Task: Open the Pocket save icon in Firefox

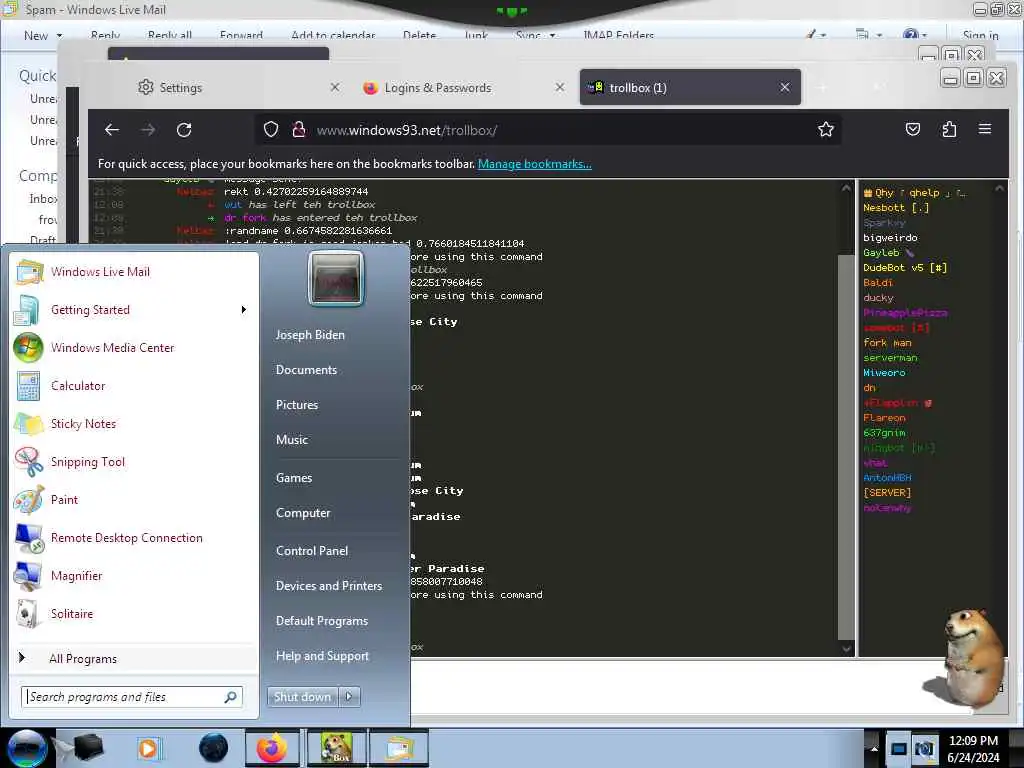Action: 913,129
